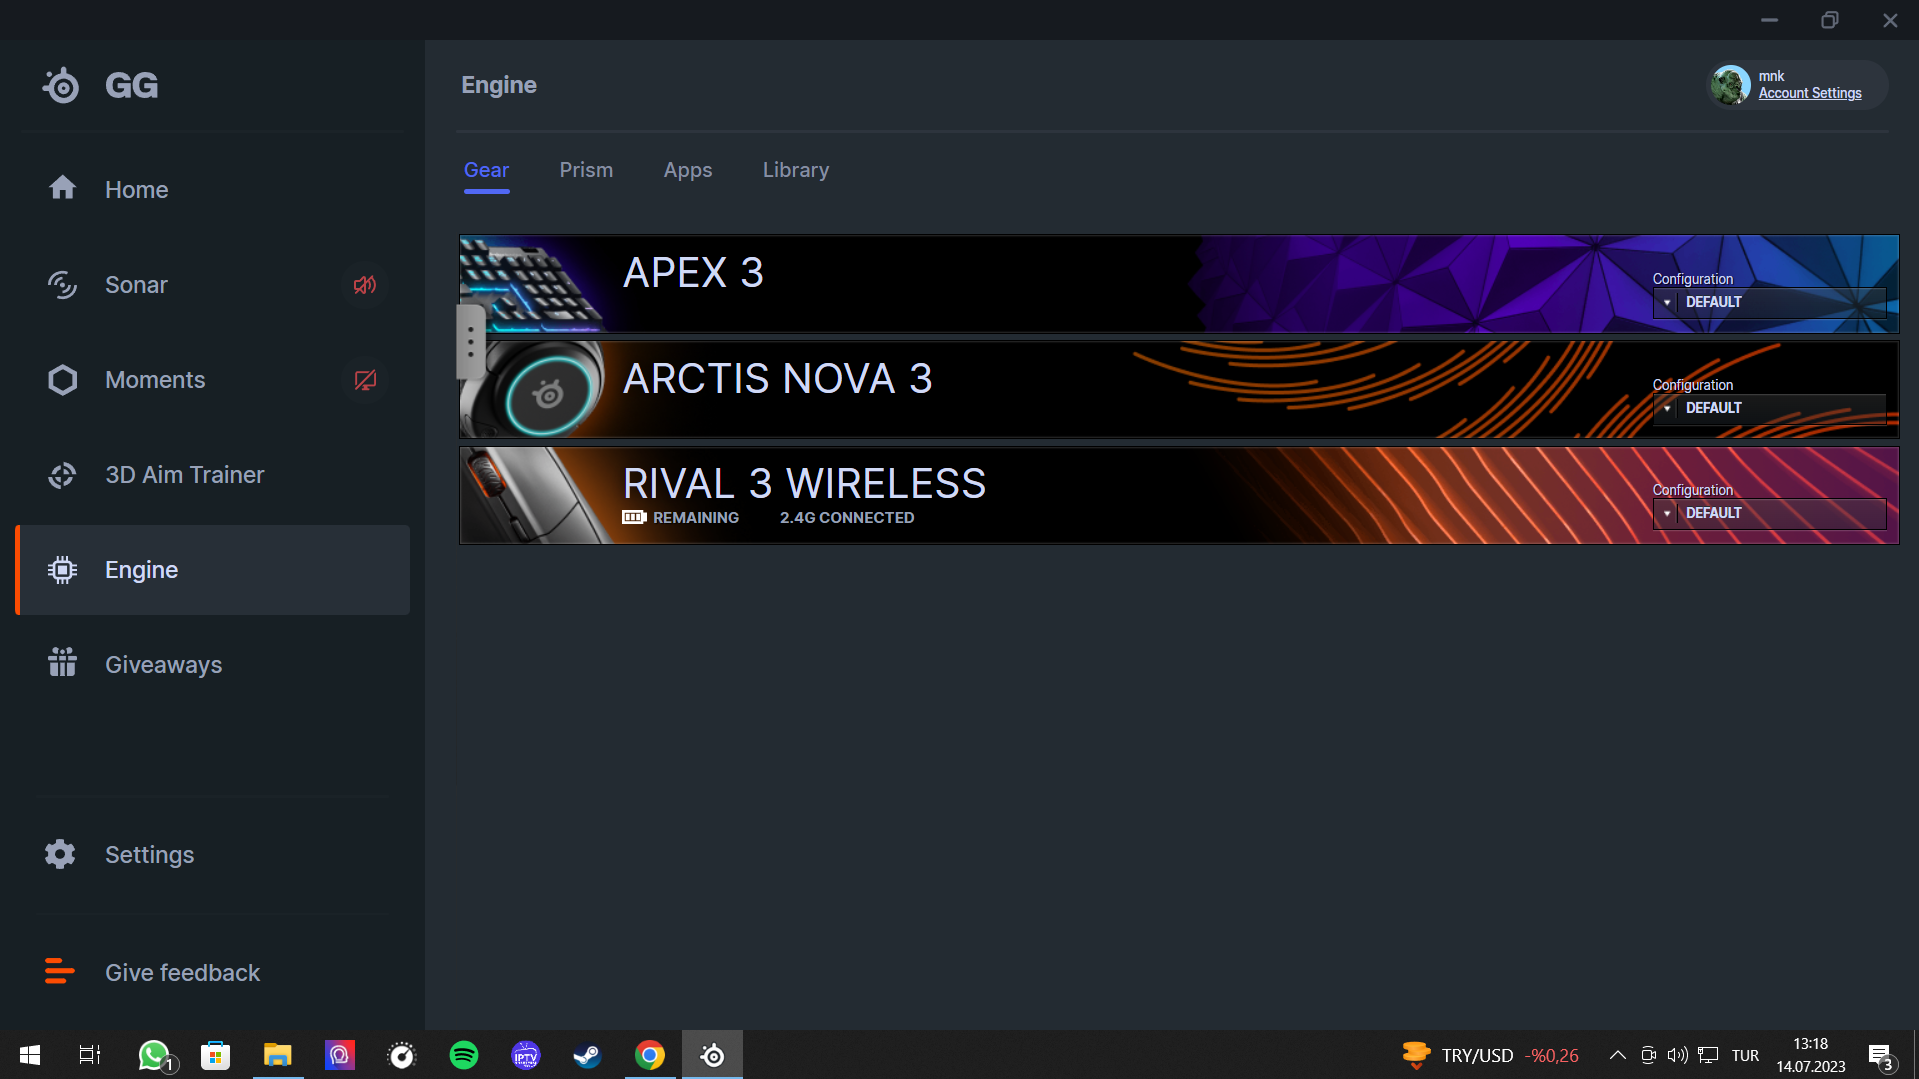Toggle the Moments capture disabled icon
Screen dimensions: 1919x1079
pos(365,380)
